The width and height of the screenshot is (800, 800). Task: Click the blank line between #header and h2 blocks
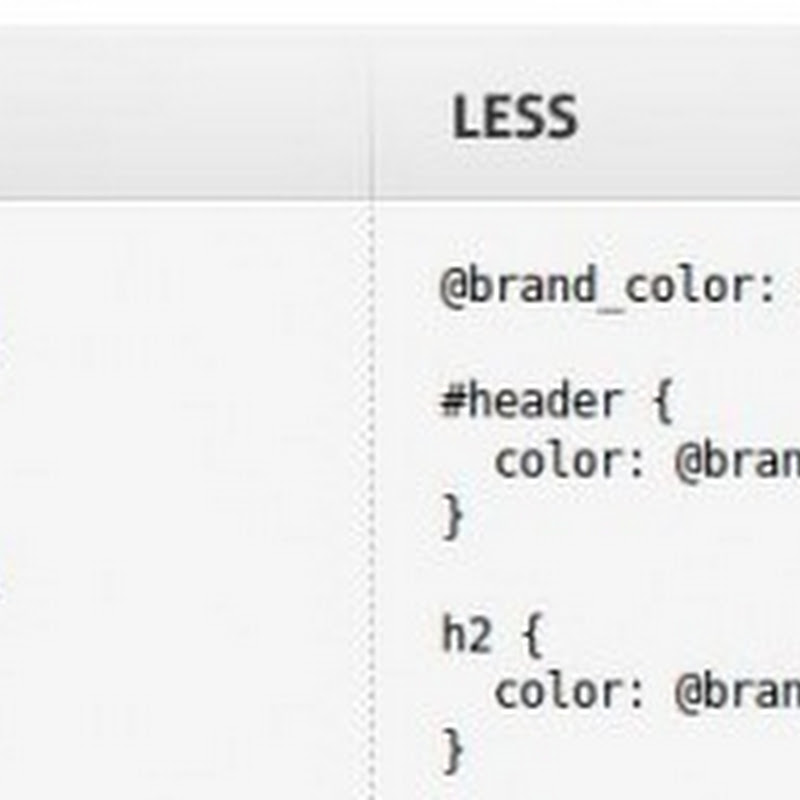coord(600,576)
